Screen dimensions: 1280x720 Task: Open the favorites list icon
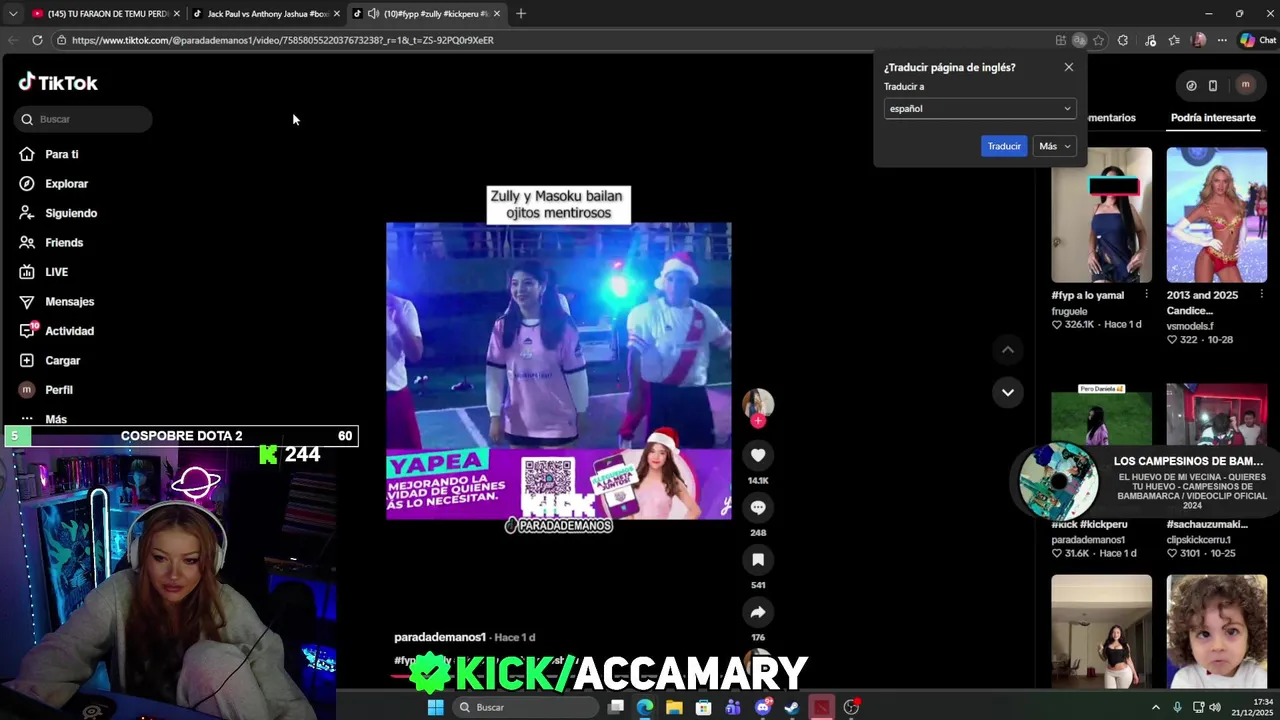click(1174, 40)
